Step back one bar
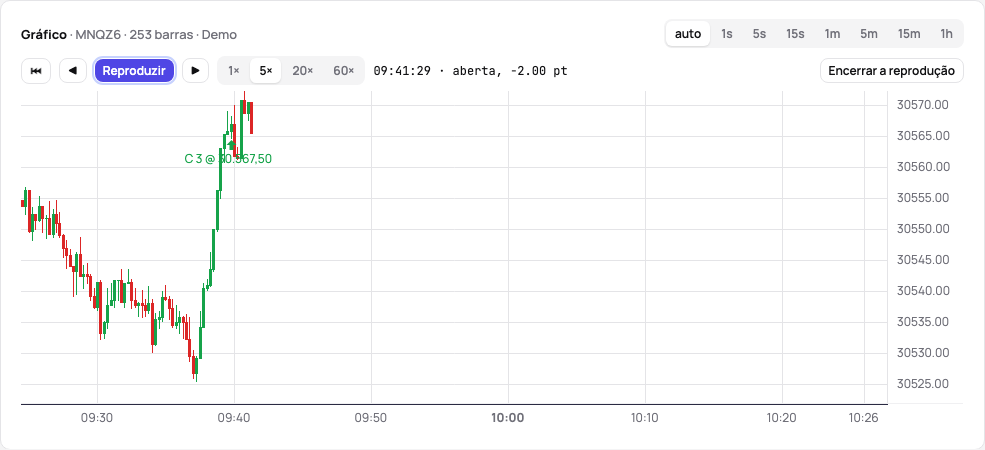 click(x=73, y=71)
